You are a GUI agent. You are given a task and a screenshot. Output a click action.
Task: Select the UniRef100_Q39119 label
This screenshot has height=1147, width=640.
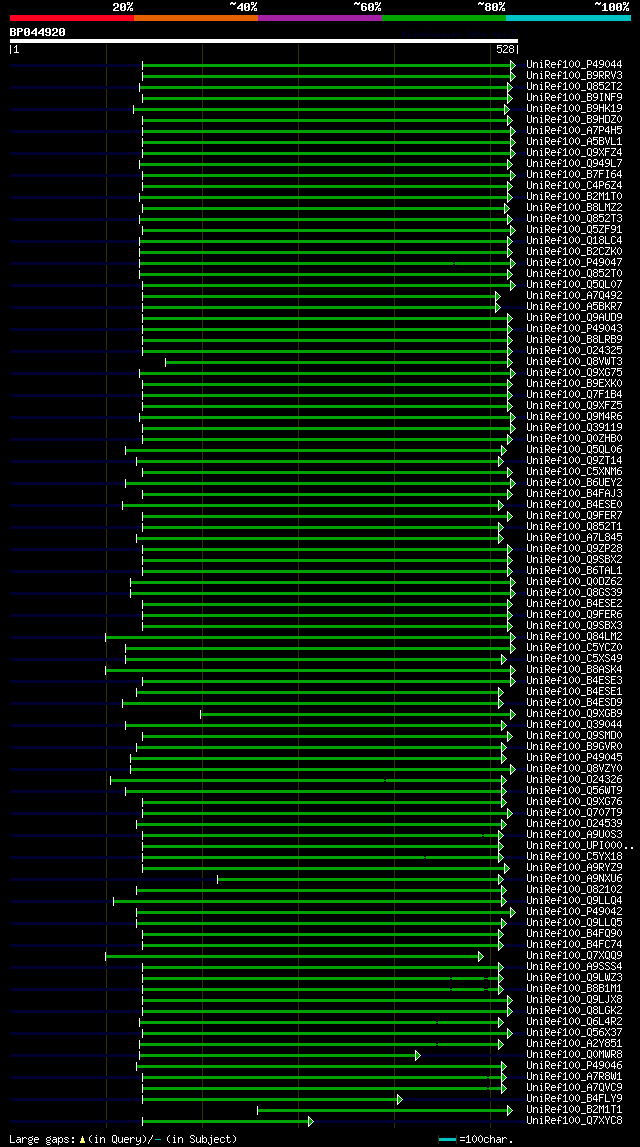pyautogui.click(x=574, y=428)
